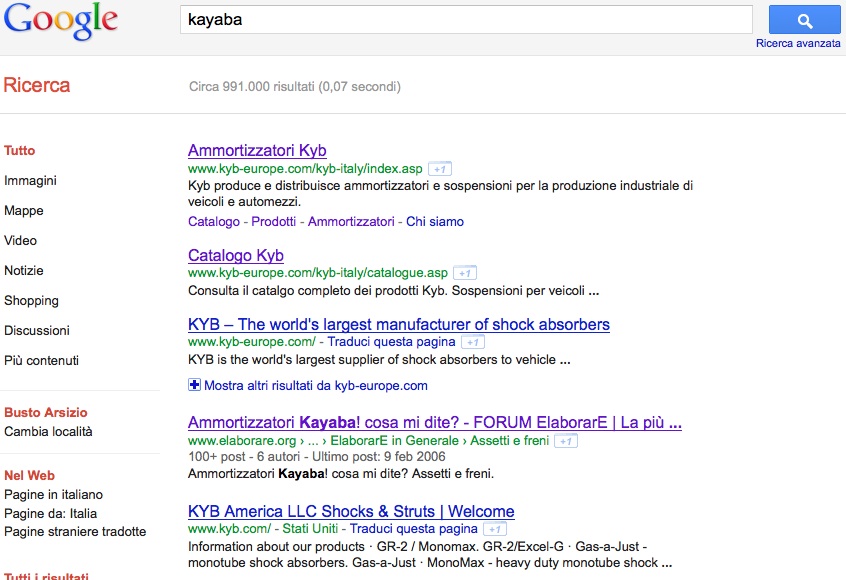Viewport: 846px width, 580px height.
Task: Switch to Discussioni results
Action: tap(37, 330)
